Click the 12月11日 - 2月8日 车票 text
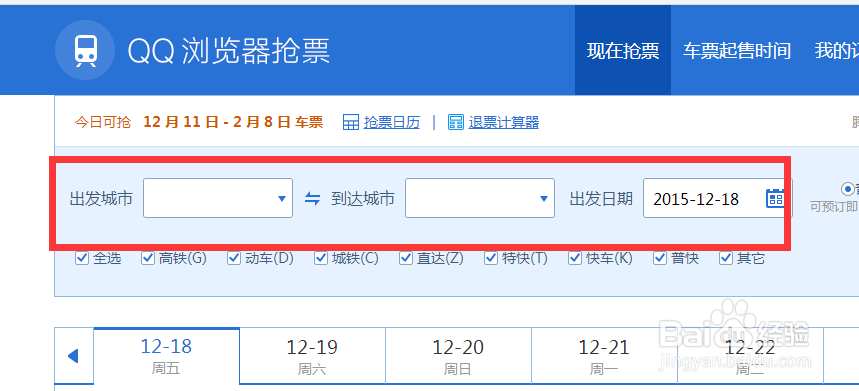The image size is (859, 391). point(233,122)
